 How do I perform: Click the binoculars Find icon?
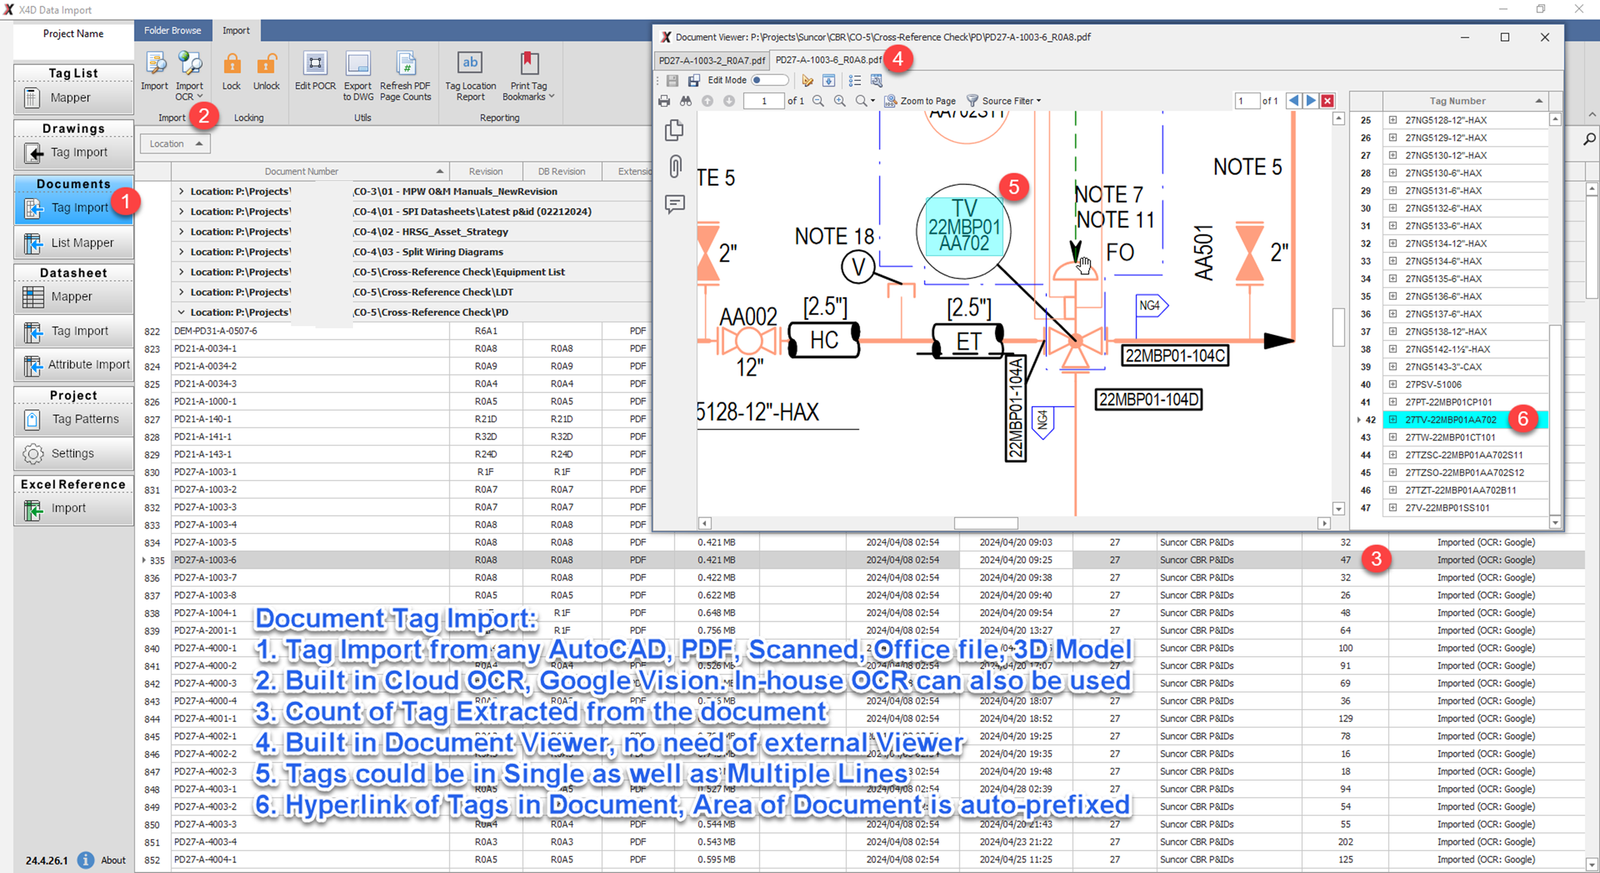pyautogui.click(x=685, y=101)
